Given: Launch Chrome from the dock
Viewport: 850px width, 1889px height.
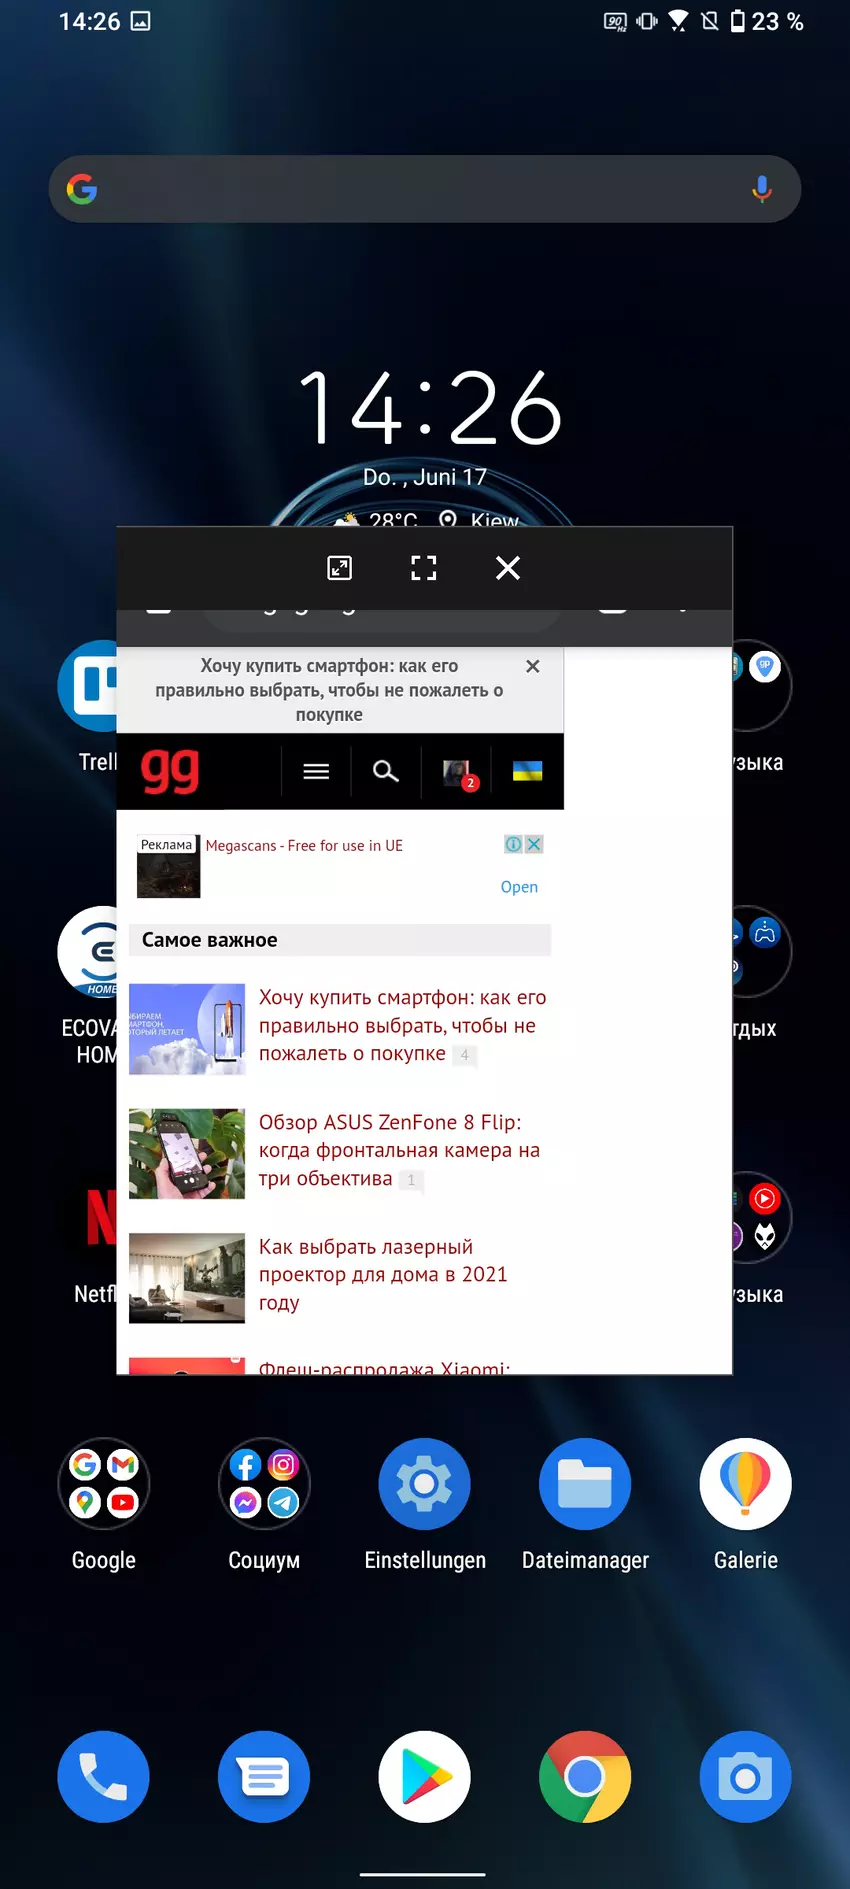Looking at the screenshot, I should [585, 1777].
